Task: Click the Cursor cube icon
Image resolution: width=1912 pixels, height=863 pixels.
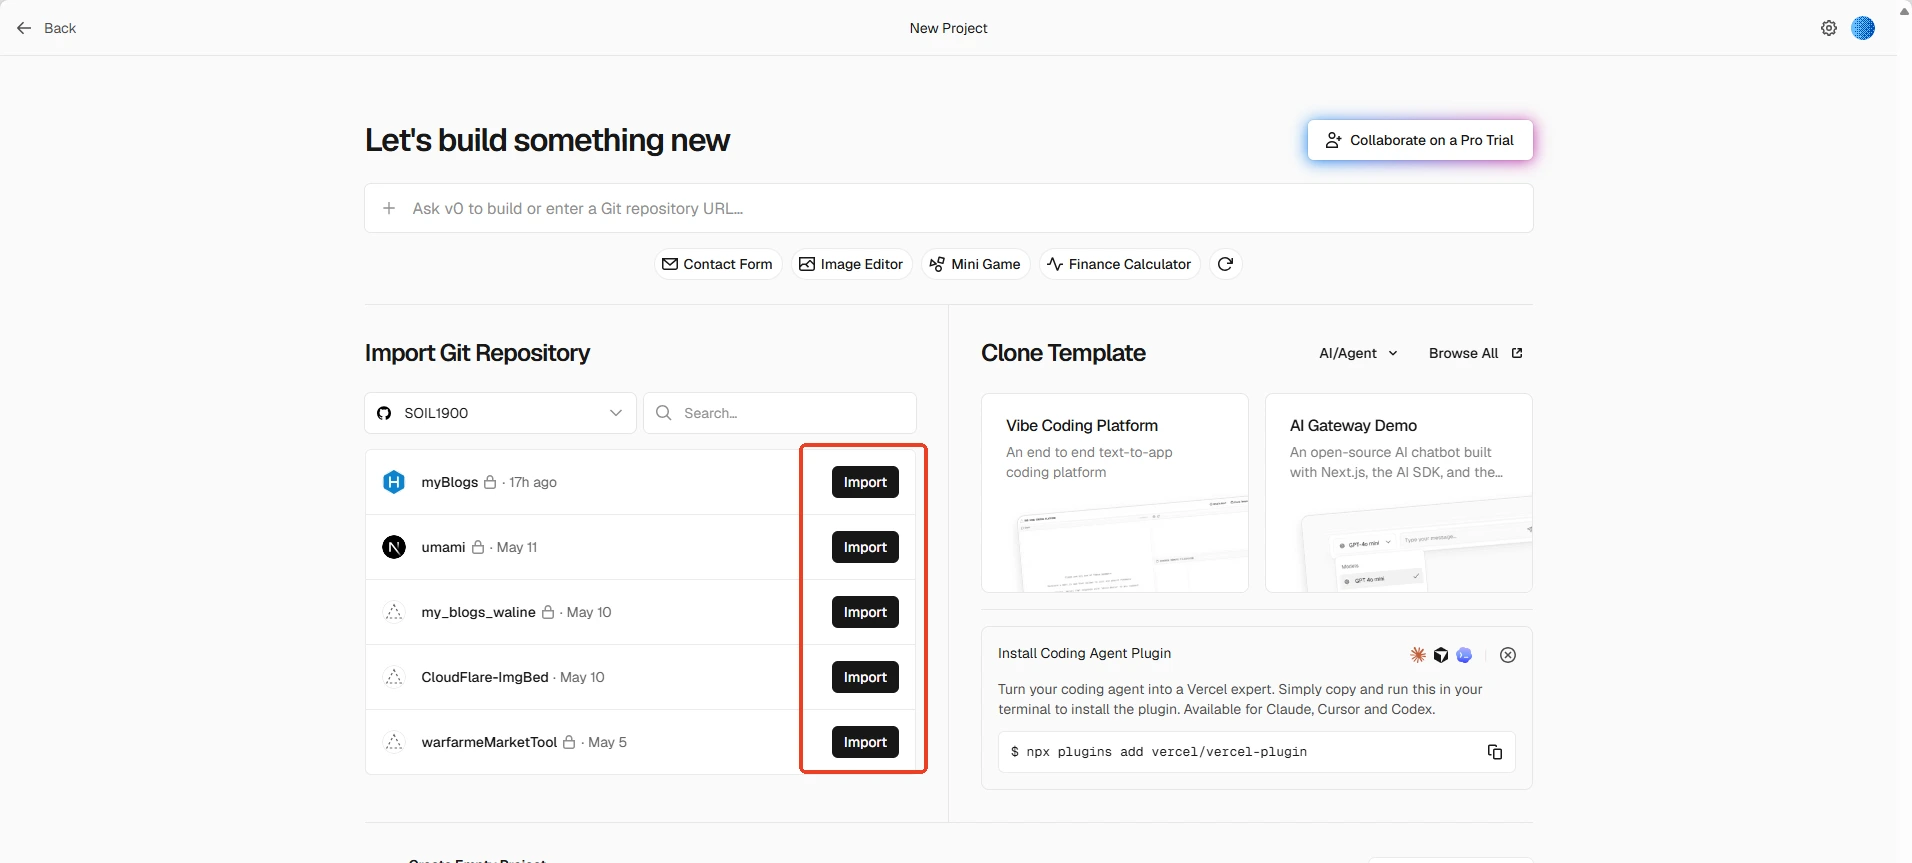Action: (1441, 655)
